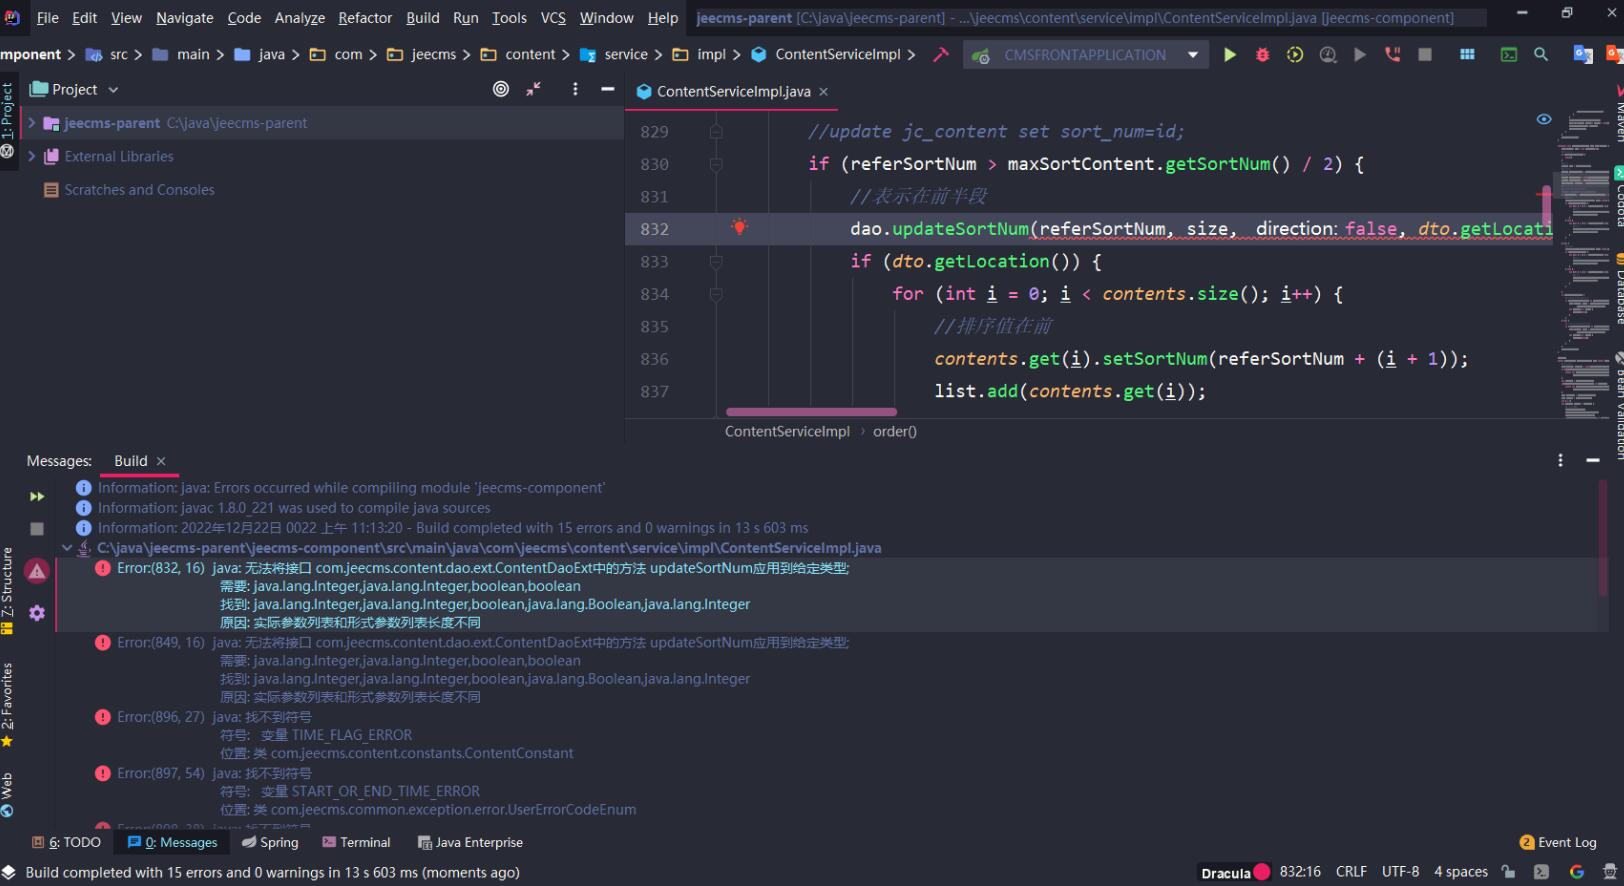Open the Event Log

click(1558, 842)
